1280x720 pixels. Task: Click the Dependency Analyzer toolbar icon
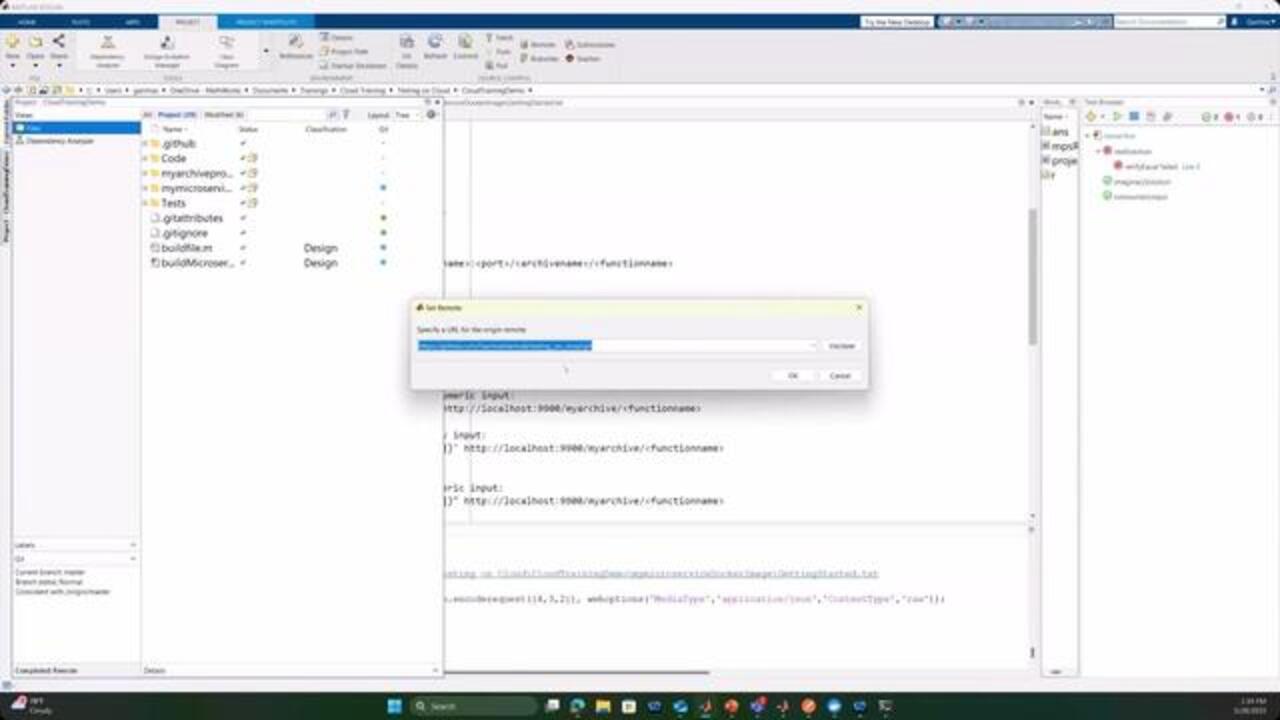pos(107,46)
